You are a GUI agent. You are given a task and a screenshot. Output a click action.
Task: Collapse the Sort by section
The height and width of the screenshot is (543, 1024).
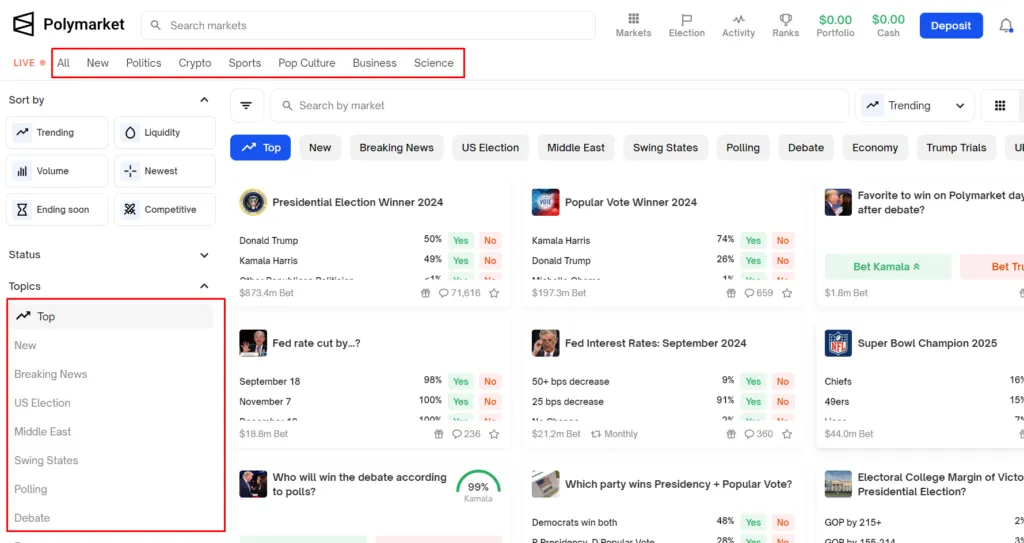204,100
